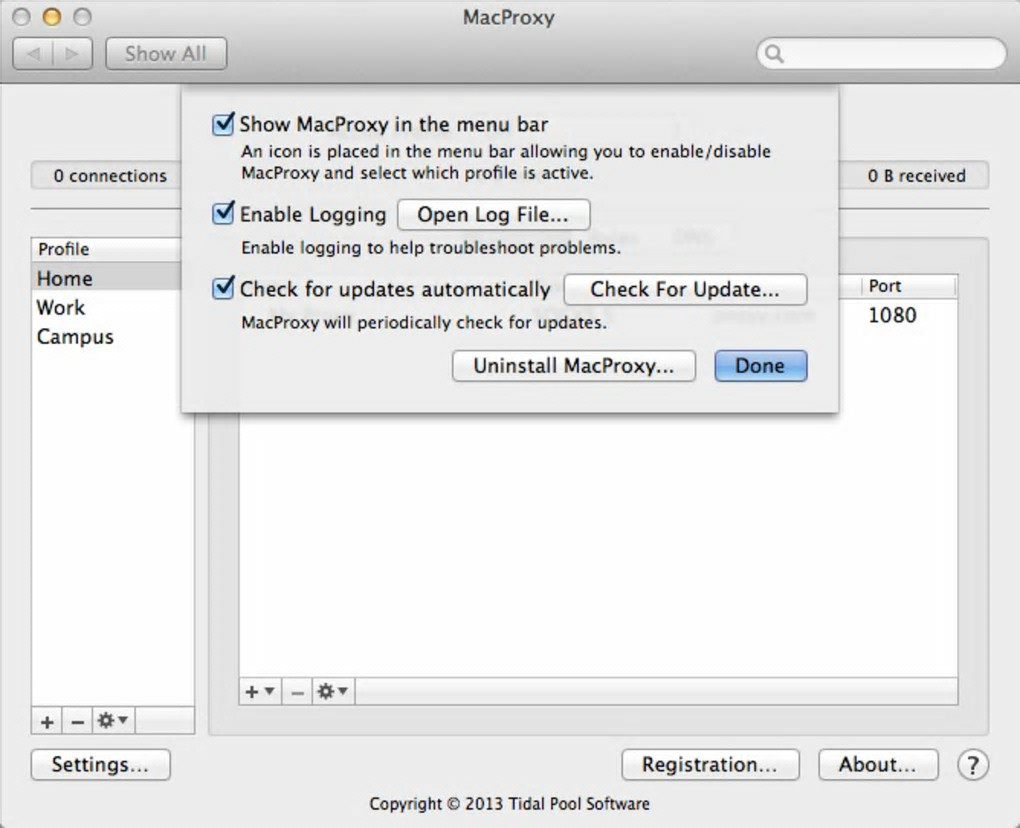Open profile list gear action menu
The width and height of the screenshot is (1020, 828).
click(113, 721)
